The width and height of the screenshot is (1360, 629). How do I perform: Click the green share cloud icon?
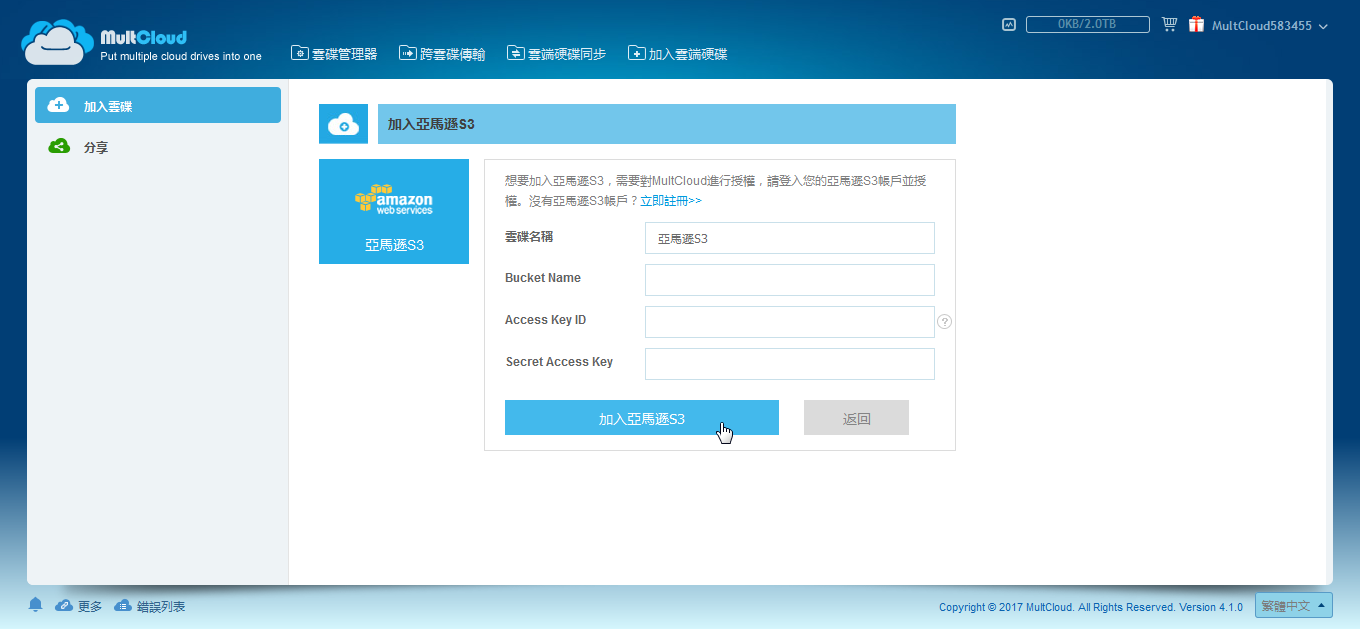point(59,146)
